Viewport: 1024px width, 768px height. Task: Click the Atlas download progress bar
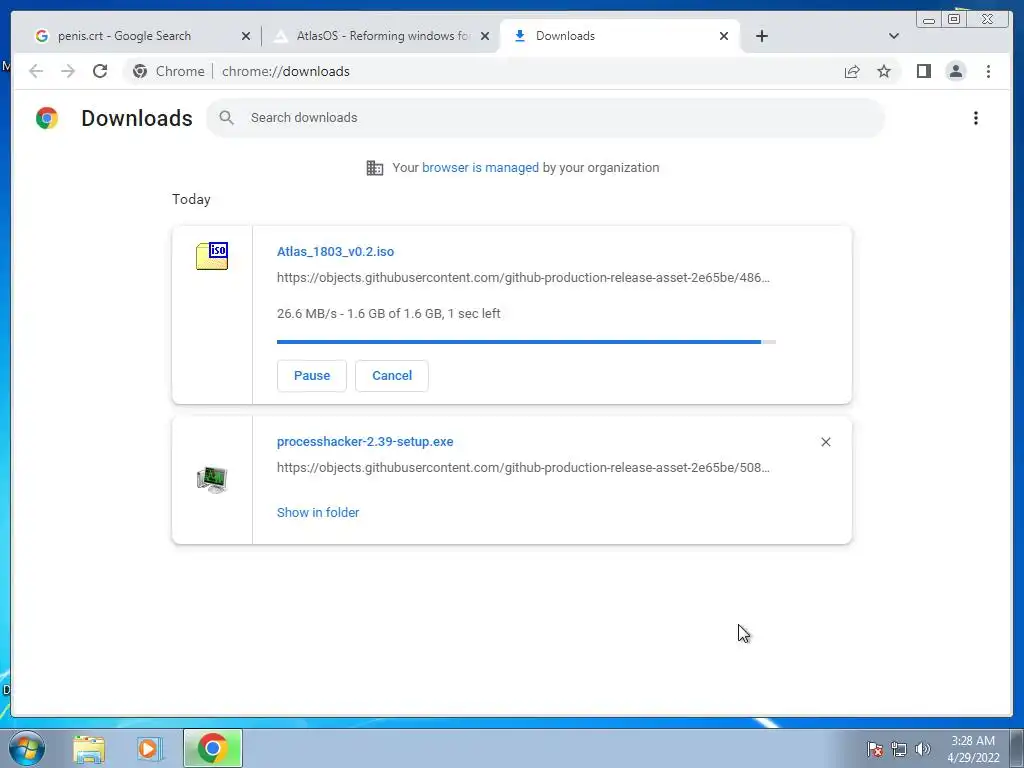pyautogui.click(x=526, y=342)
